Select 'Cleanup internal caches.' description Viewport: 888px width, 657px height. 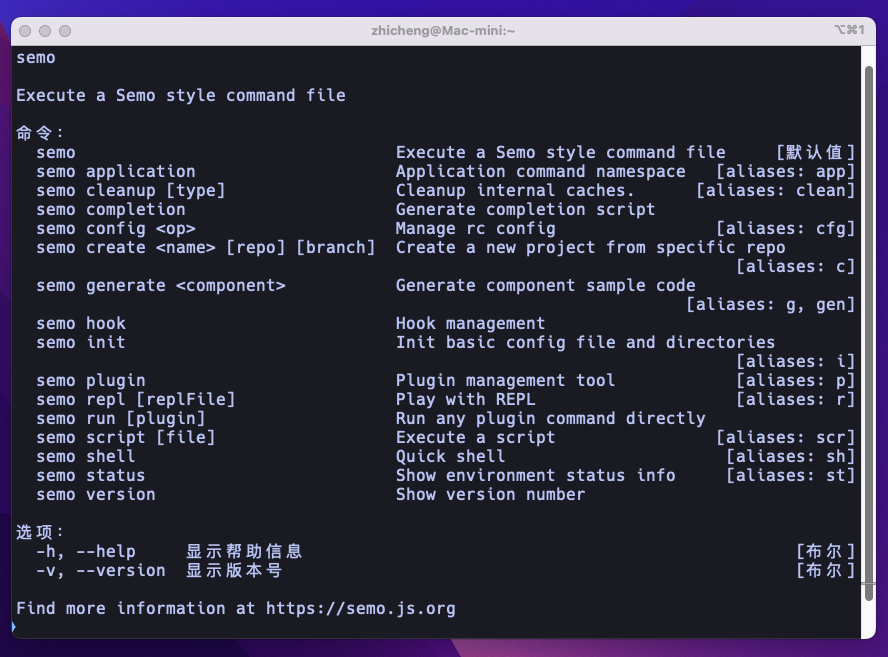[515, 190]
